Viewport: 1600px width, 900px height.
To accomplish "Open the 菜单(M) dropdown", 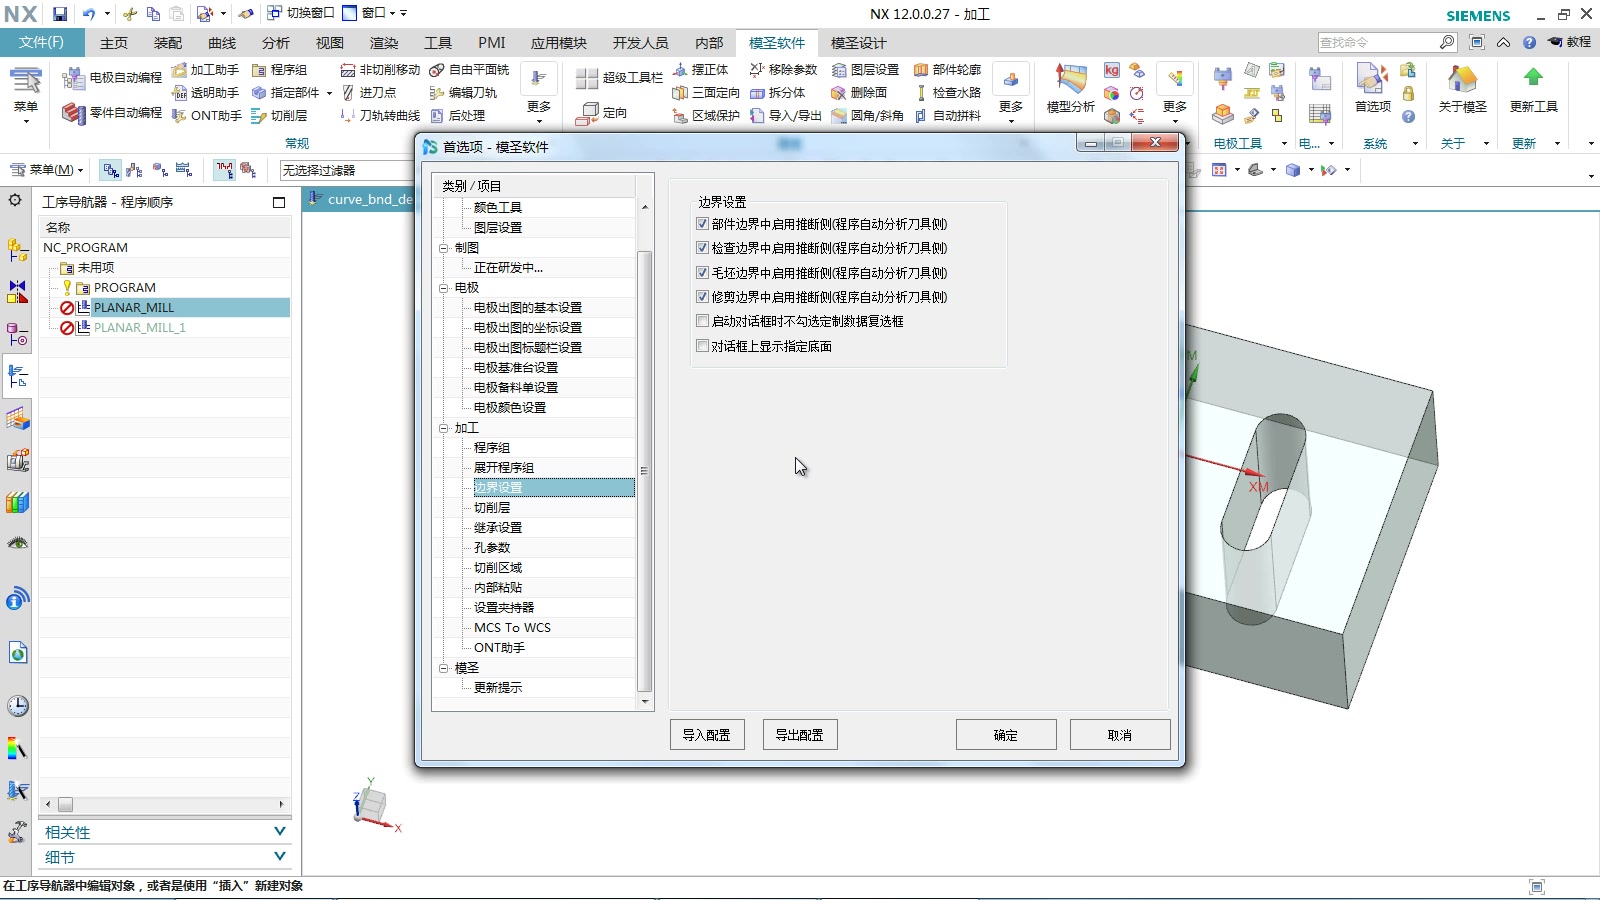I will (x=47, y=170).
